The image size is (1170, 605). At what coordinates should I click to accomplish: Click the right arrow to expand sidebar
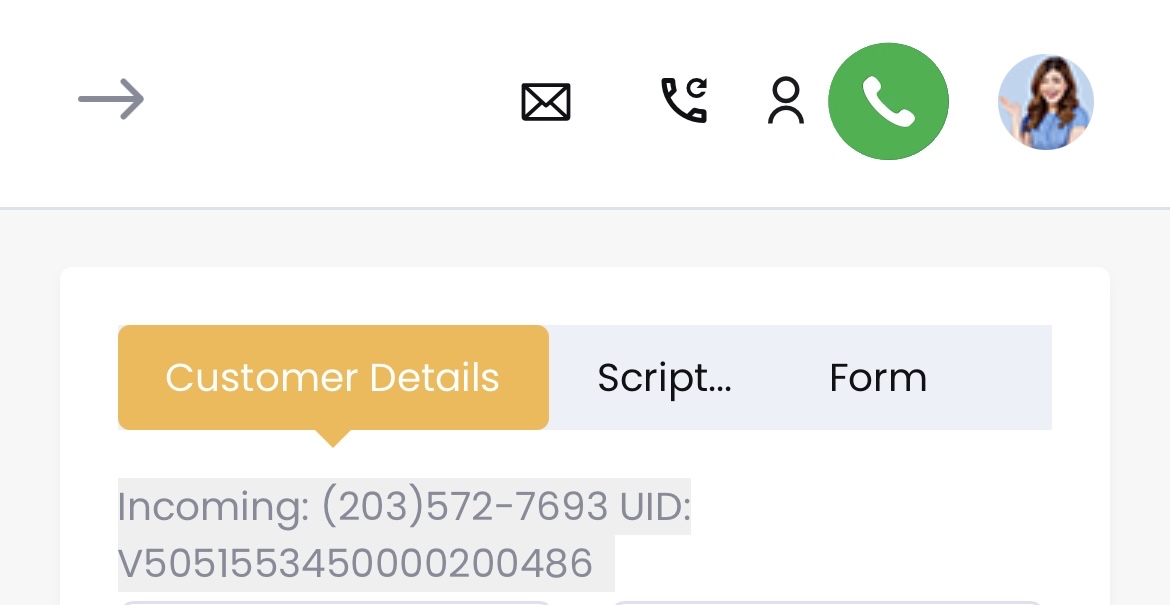click(x=111, y=99)
